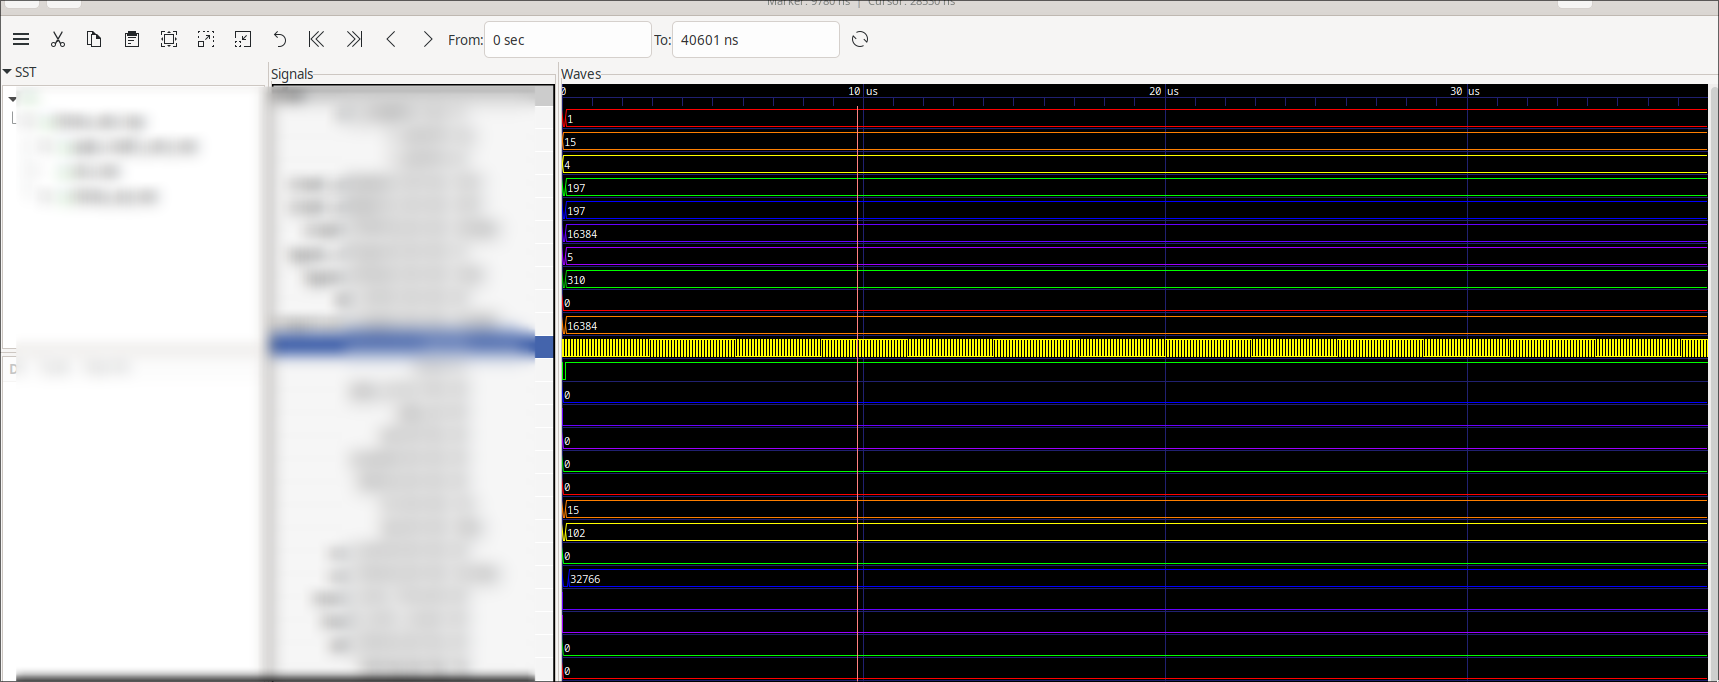Zoom out of the waveform

[243, 39]
